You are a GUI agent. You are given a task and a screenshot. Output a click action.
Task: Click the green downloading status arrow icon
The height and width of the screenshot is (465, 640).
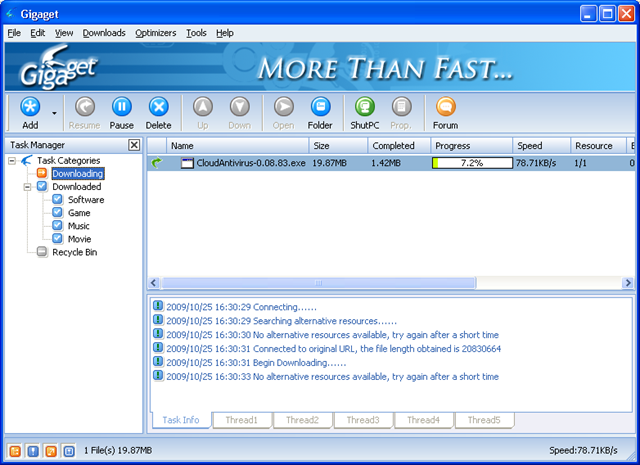pos(157,163)
